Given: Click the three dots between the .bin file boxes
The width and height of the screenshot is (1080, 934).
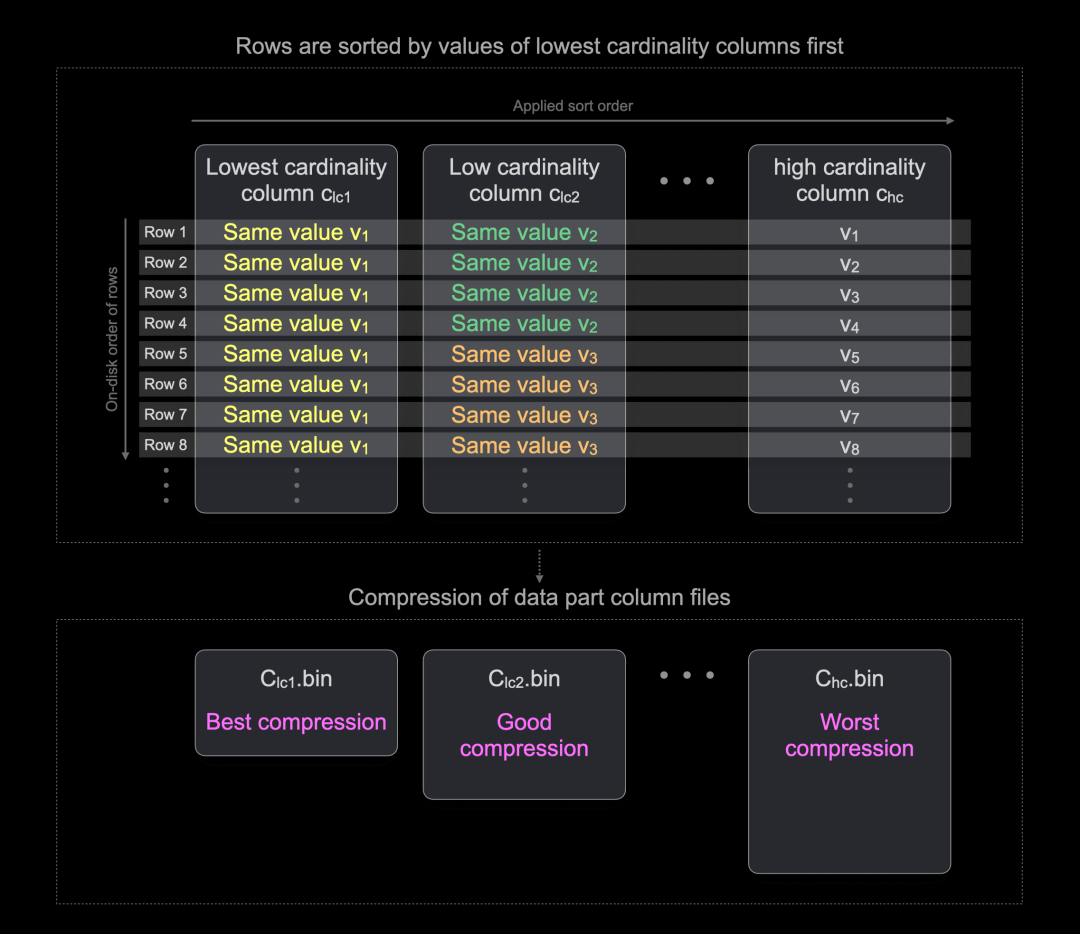Looking at the screenshot, I should (687, 675).
